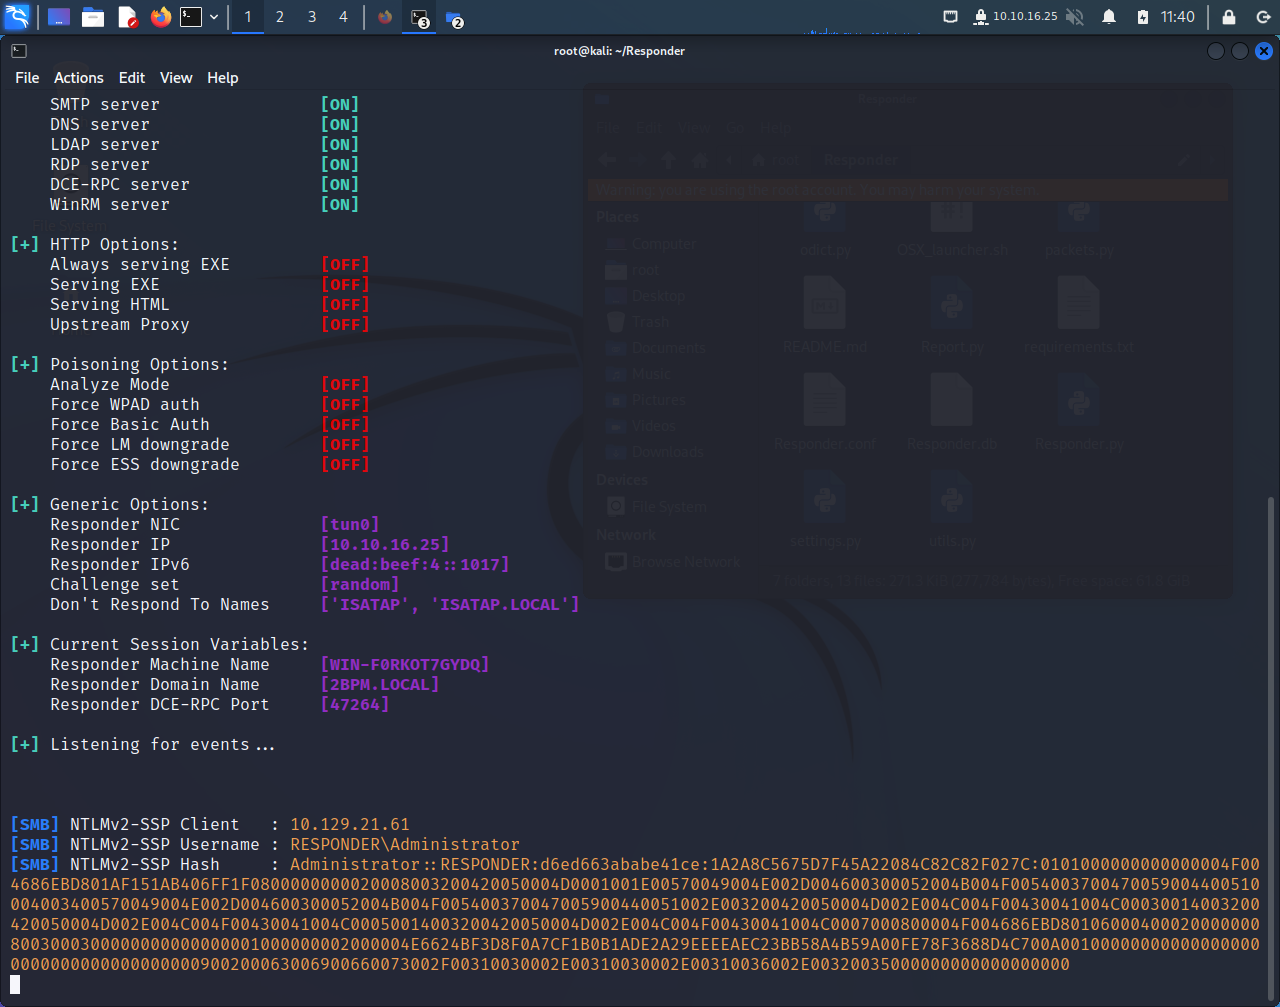Click the terminal cursor block at the prompt
This screenshot has width=1280, height=1007.
click(15, 985)
